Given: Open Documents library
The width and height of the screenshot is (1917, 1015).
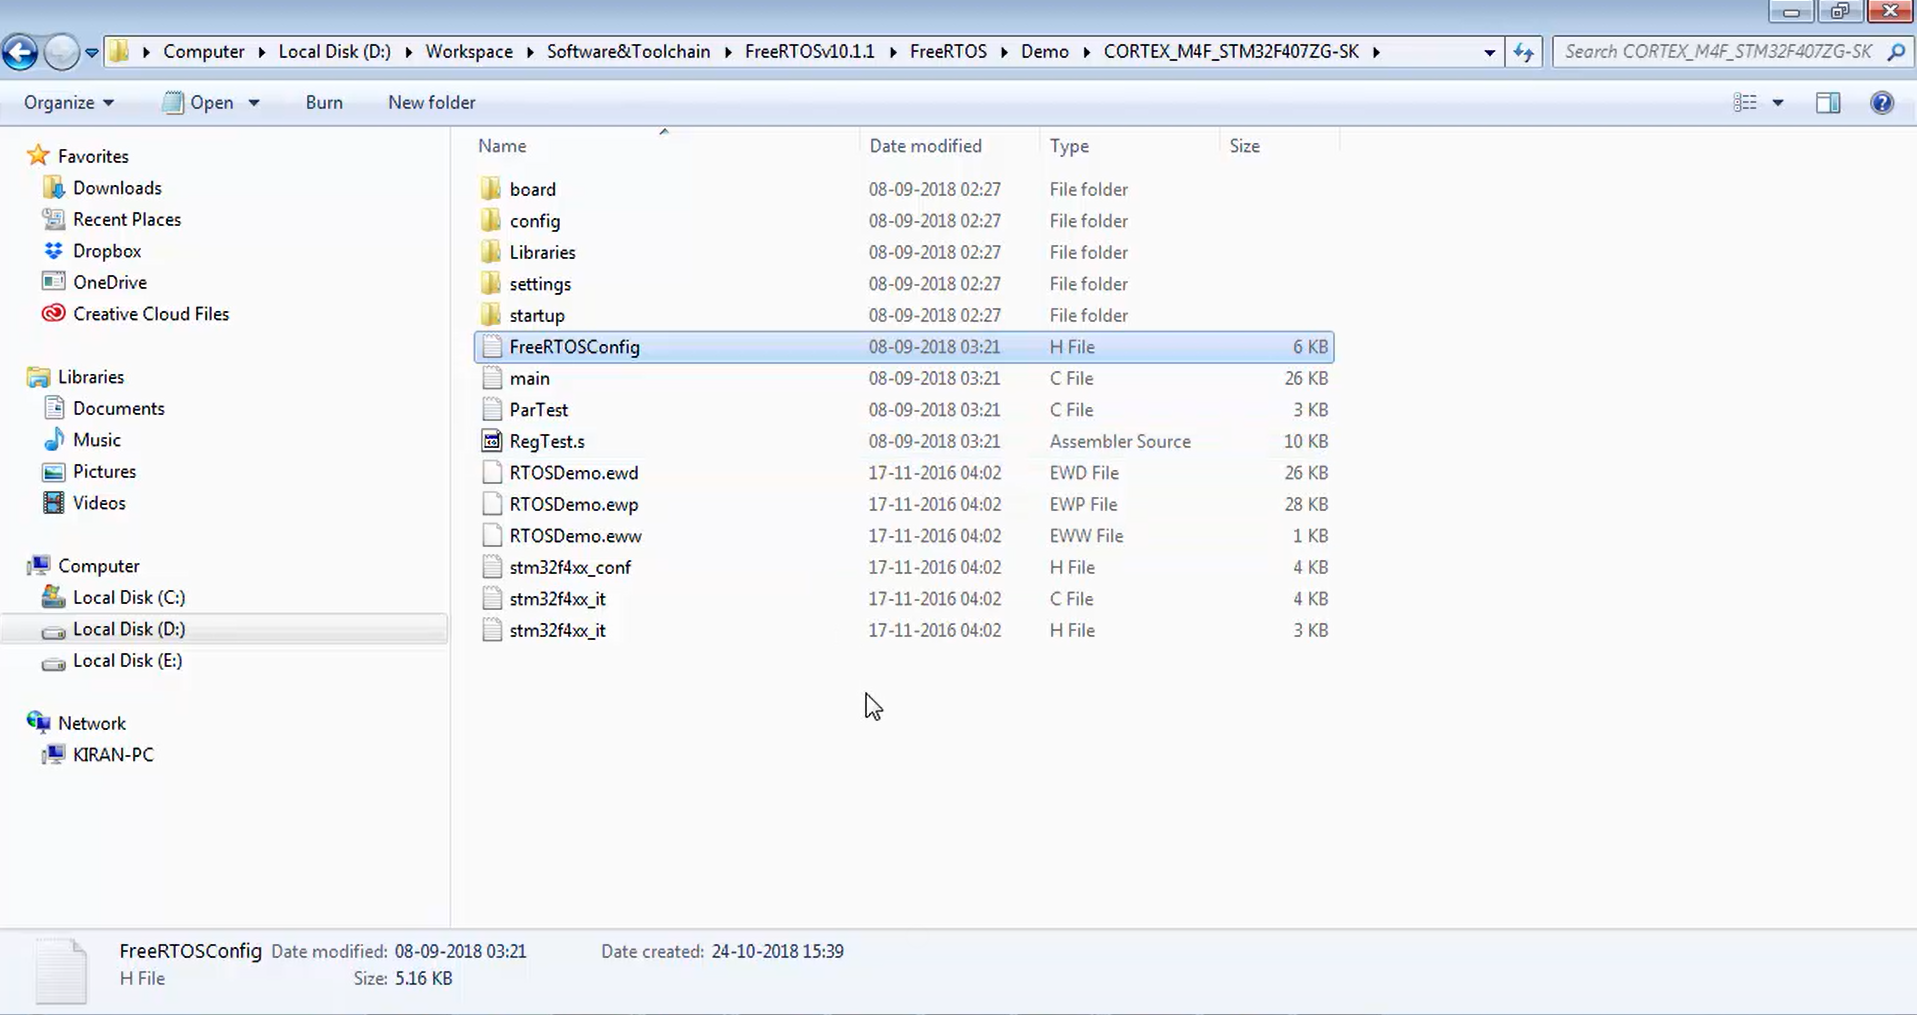Looking at the screenshot, I should (118, 408).
